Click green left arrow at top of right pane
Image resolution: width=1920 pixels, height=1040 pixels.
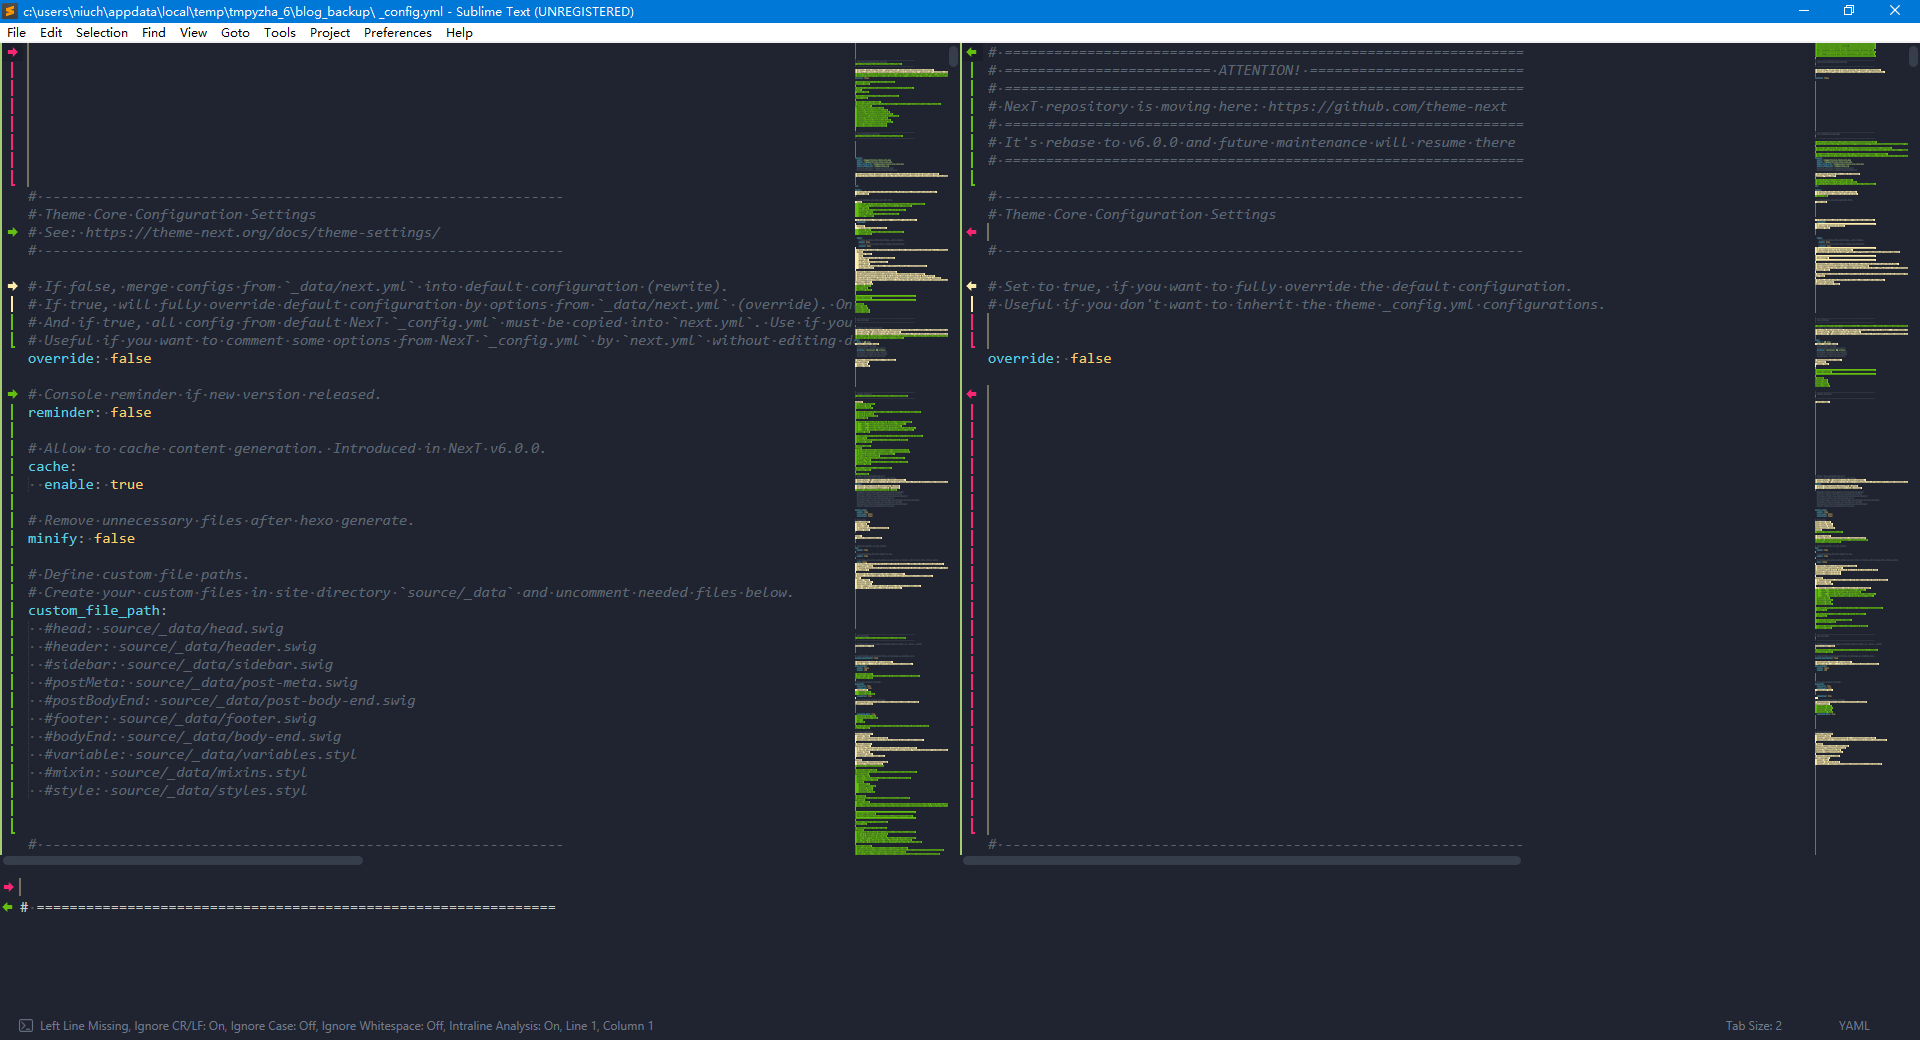[x=971, y=52]
